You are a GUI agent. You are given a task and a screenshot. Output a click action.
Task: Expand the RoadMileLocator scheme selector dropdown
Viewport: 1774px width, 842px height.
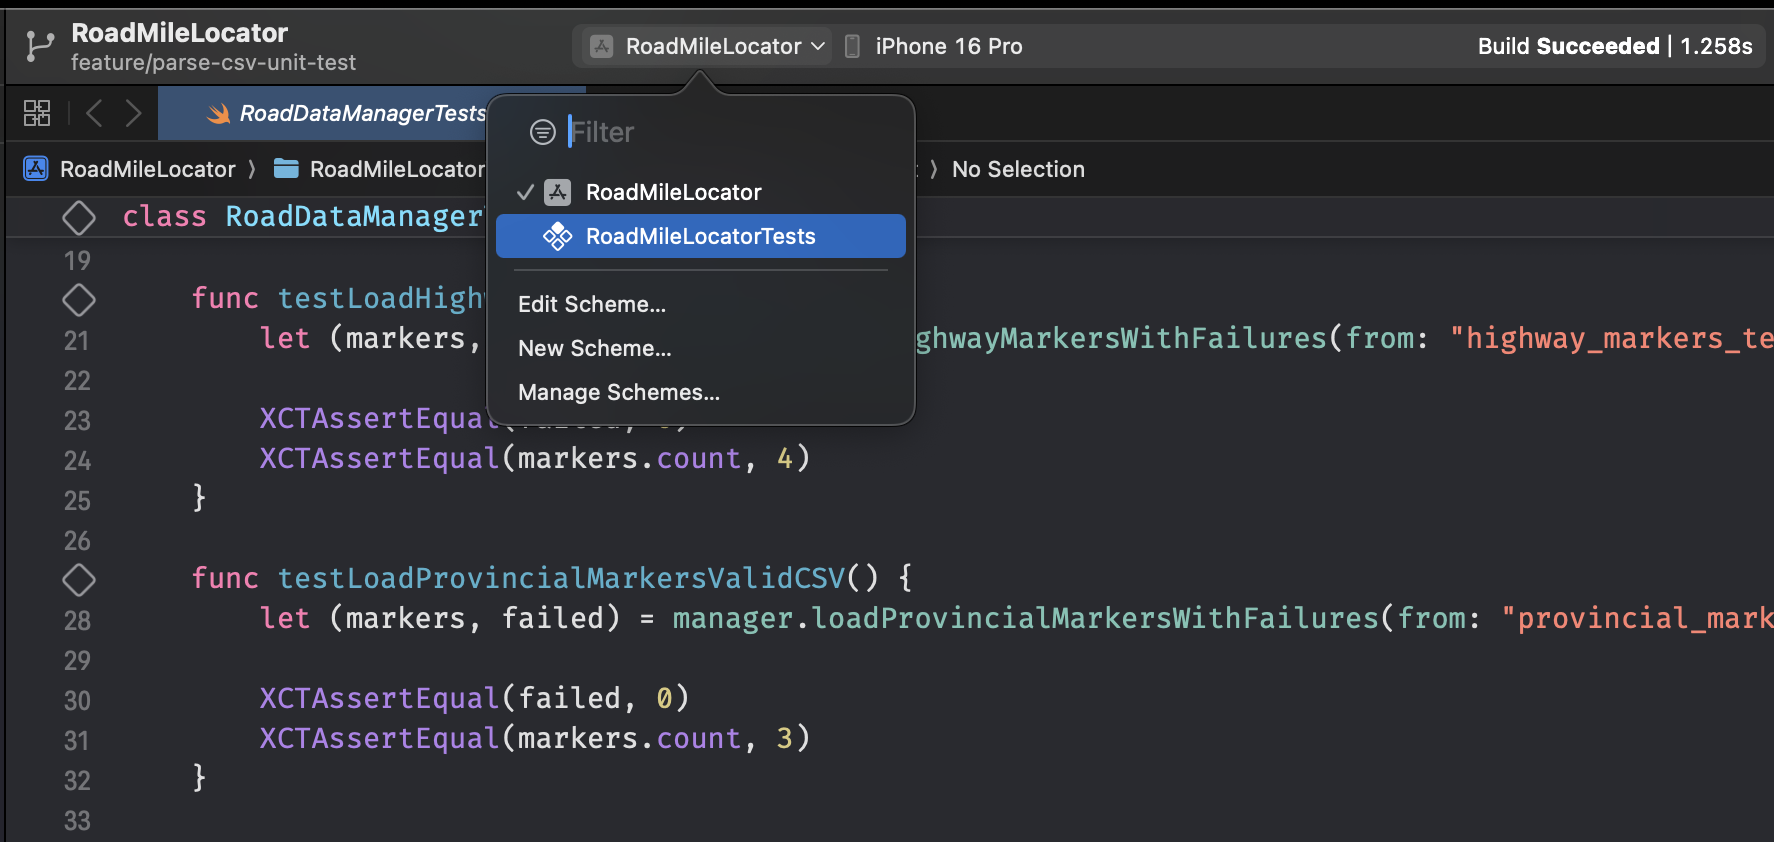point(708,46)
